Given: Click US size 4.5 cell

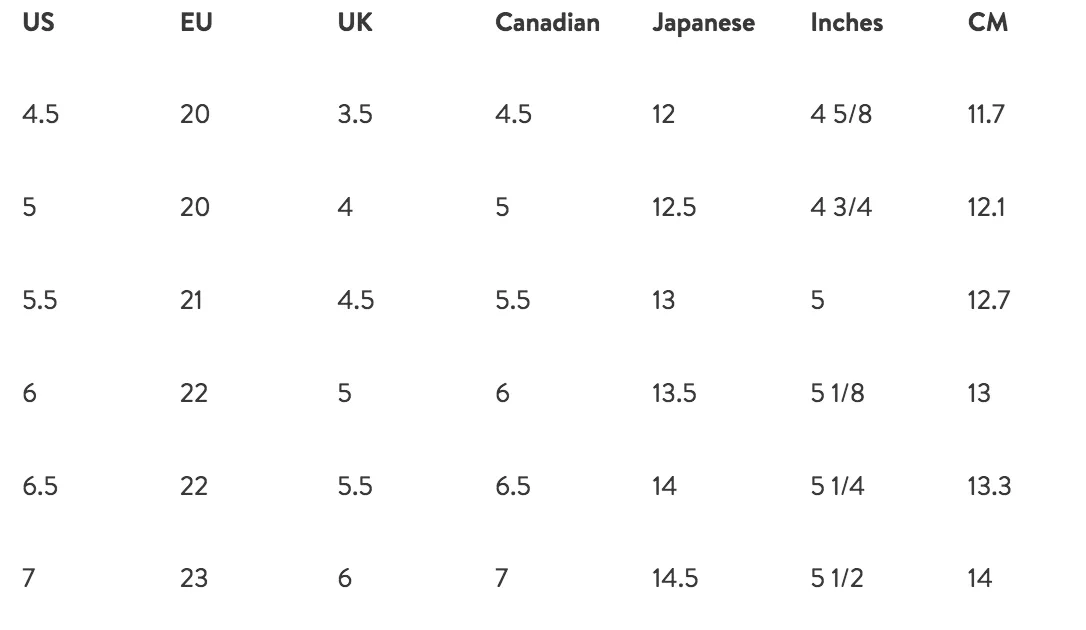Looking at the screenshot, I should coord(40,114).
